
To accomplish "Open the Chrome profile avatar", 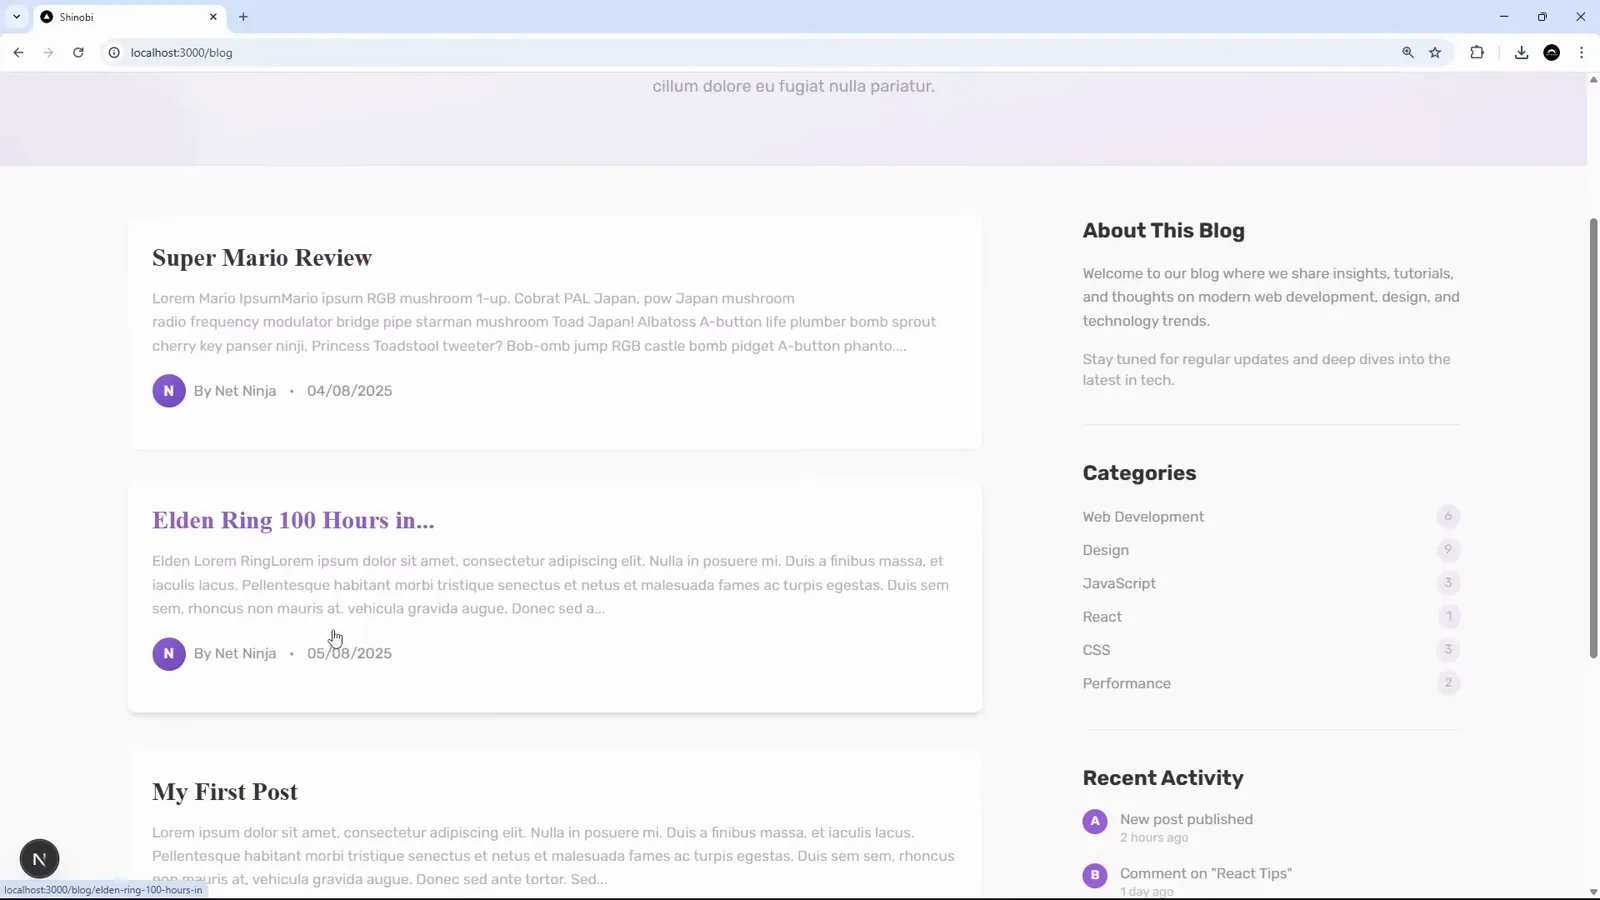I will 1552,52.
